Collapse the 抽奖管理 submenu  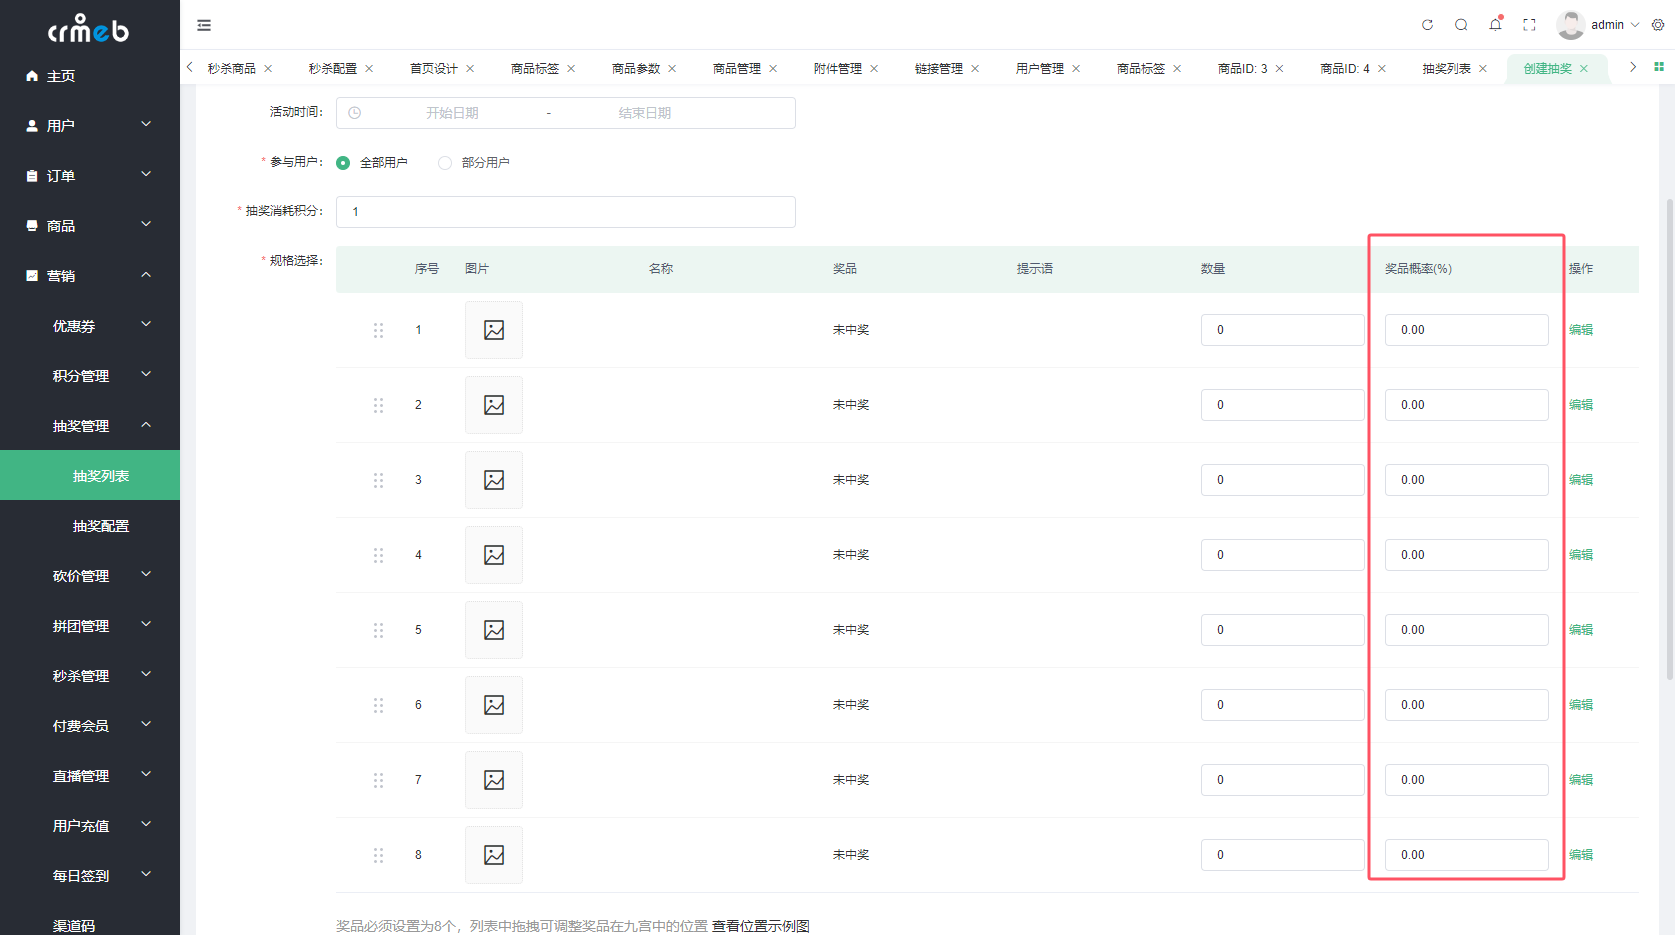pyautogui.click(x=90, y=425)
